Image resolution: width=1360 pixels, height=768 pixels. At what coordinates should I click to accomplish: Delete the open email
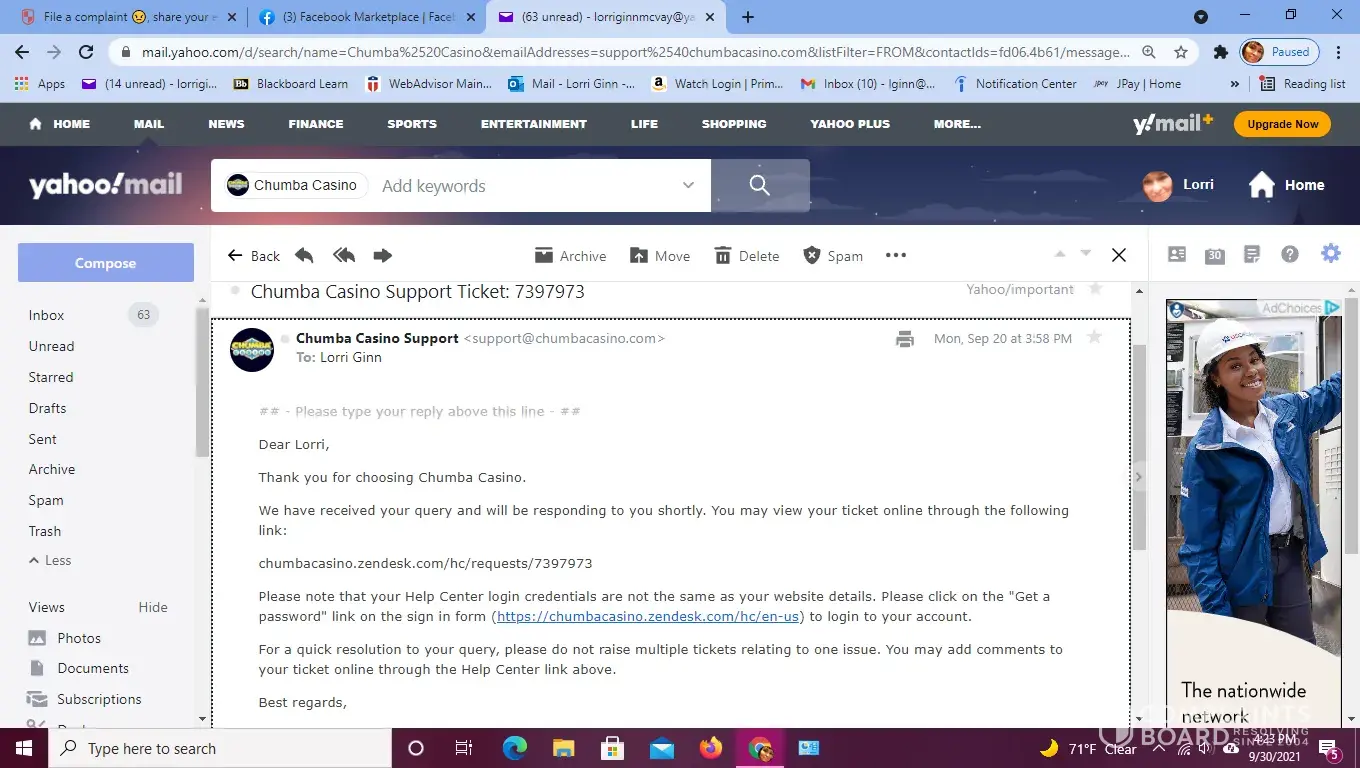(x=746, y=256)
